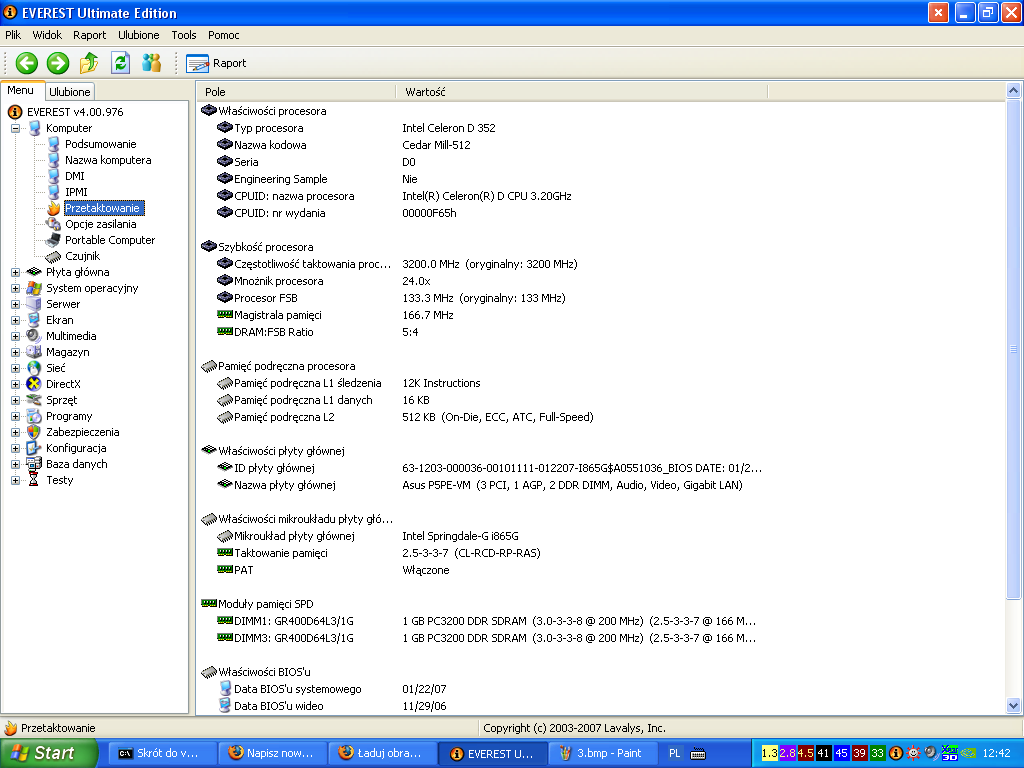Expand the Serwer tree node

tap(16, 304)
